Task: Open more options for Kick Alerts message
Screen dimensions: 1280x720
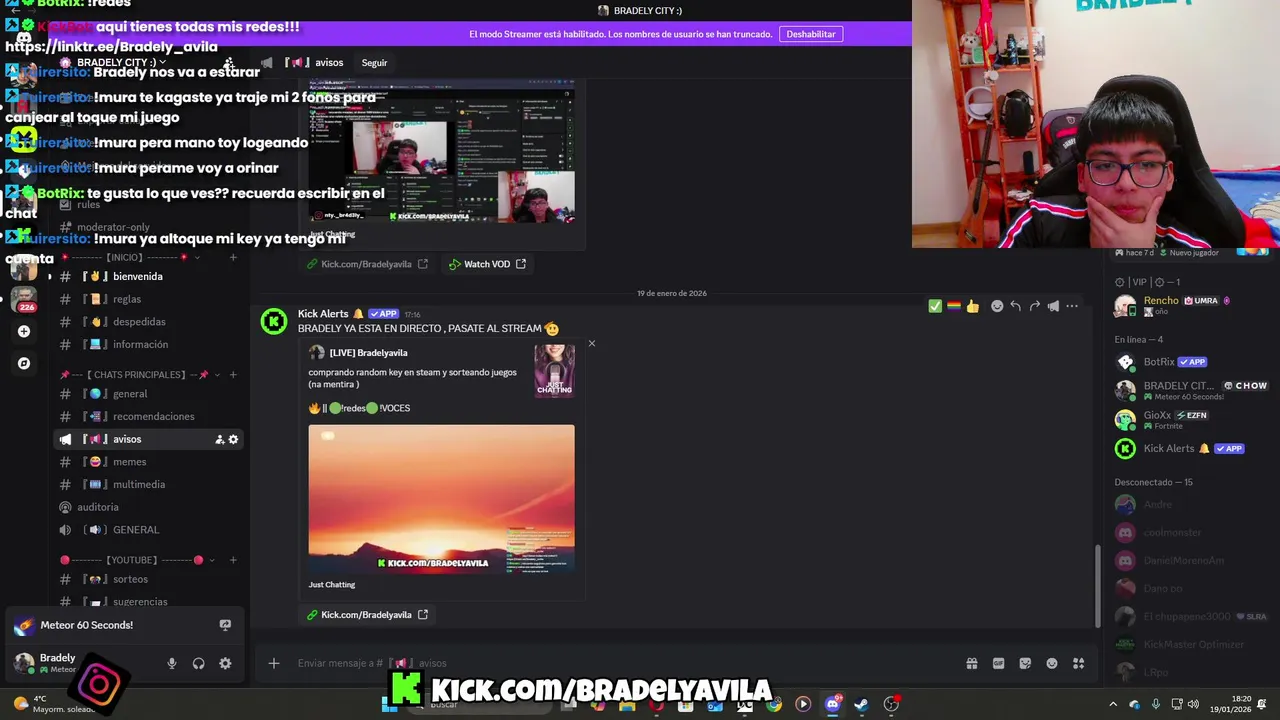Action: [1072, 306]
